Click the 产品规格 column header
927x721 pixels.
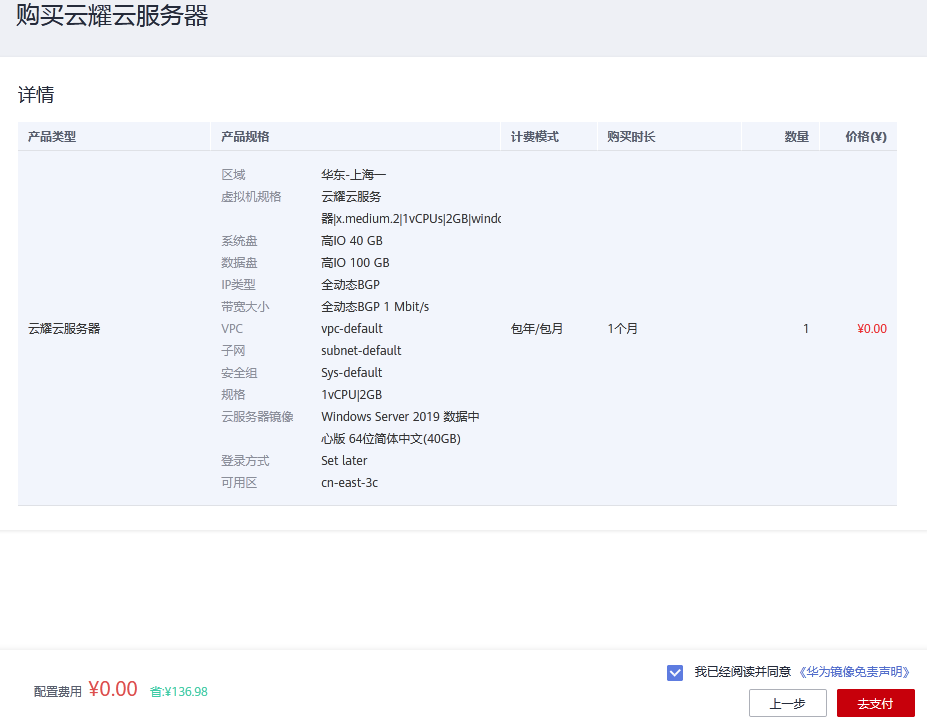pos(245,137)
